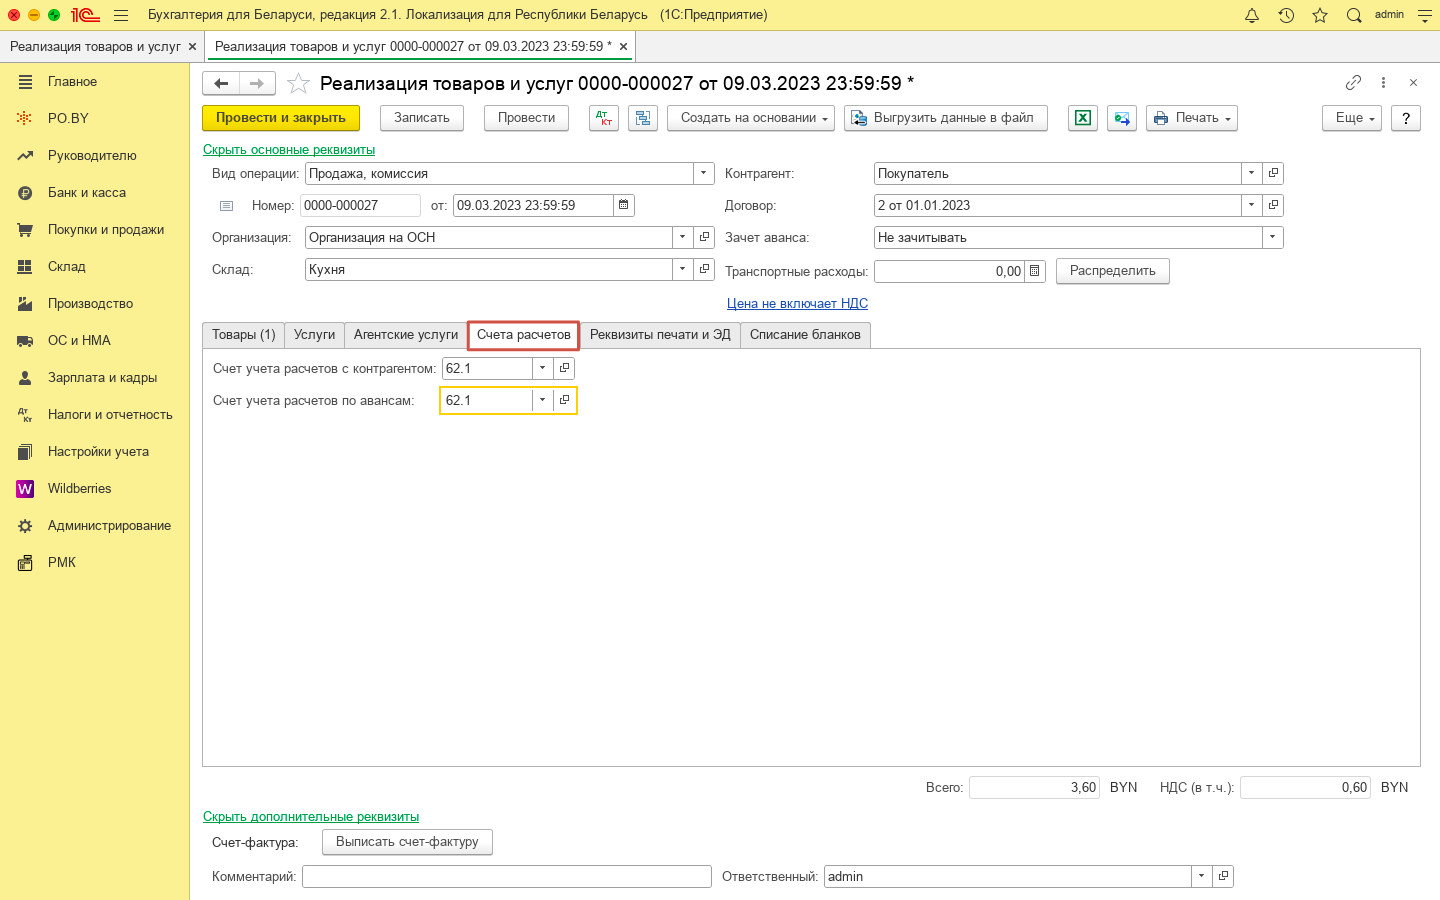This screenshot has height=900, width=1440.
Task: Open the Реквизиты печати и ЭД tab
Action: click(660, 335)
